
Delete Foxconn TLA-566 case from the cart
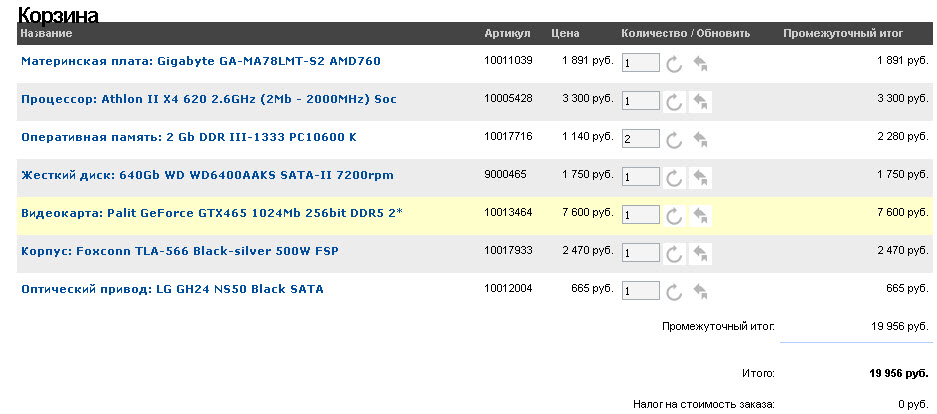[x=700, y=254]
